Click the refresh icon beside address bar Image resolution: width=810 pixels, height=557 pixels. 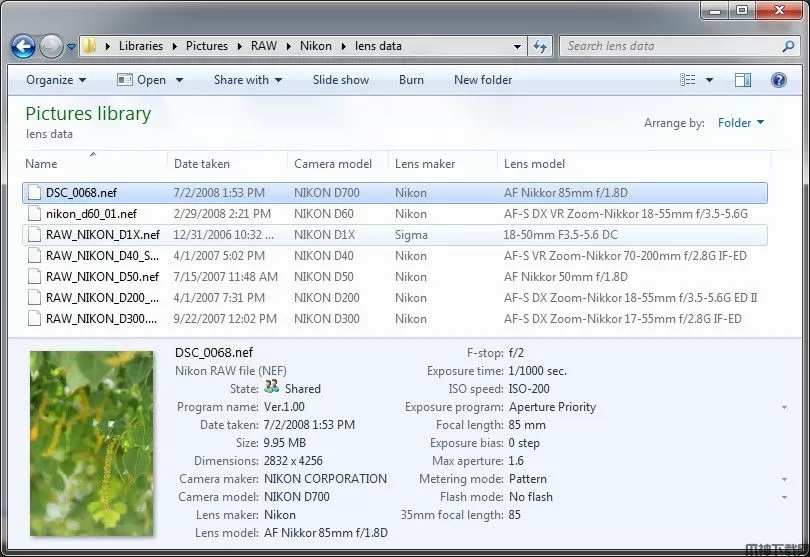coord(540,46)
